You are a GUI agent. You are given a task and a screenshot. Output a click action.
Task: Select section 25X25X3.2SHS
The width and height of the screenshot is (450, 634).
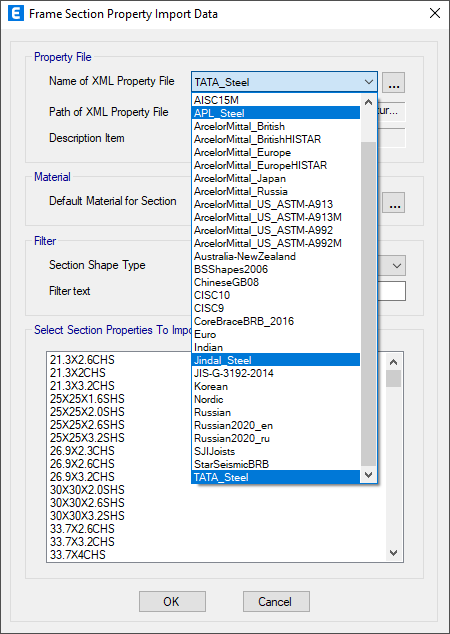87,437
